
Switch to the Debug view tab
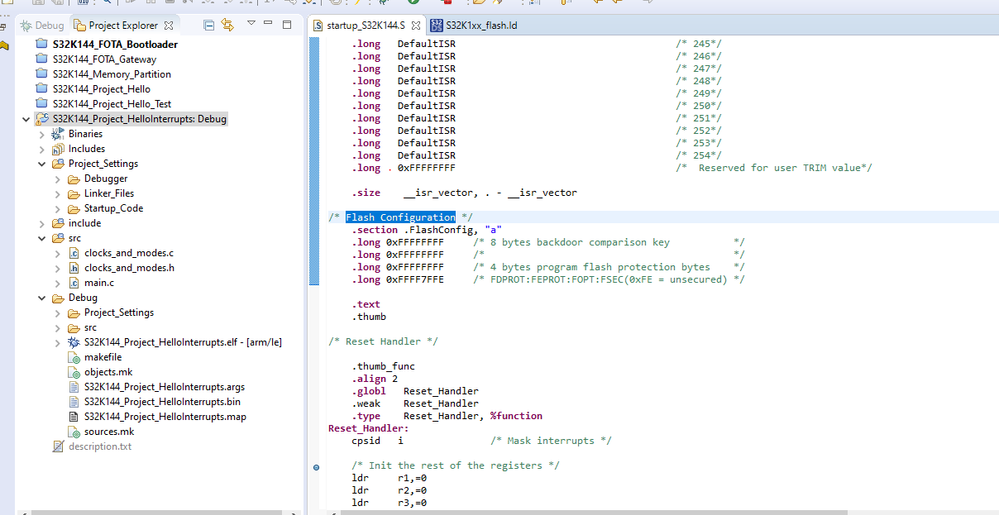click(x=42, y=25)
